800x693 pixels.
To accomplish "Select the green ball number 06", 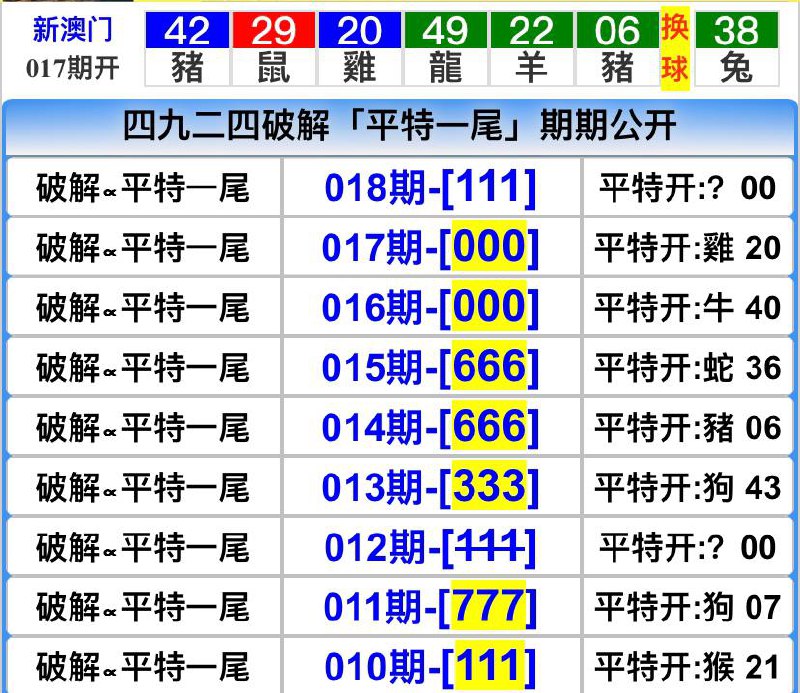I will click(x=617, y=30).
